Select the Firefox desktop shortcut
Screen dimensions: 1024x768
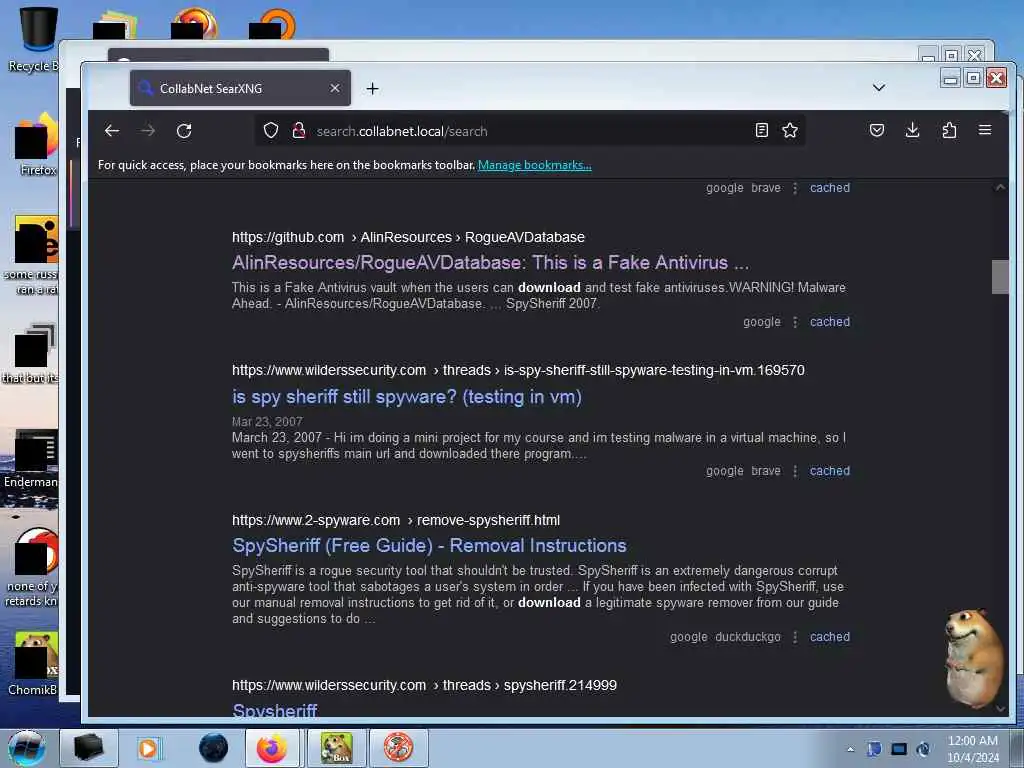pyautogui.click(x=36, y=145)
